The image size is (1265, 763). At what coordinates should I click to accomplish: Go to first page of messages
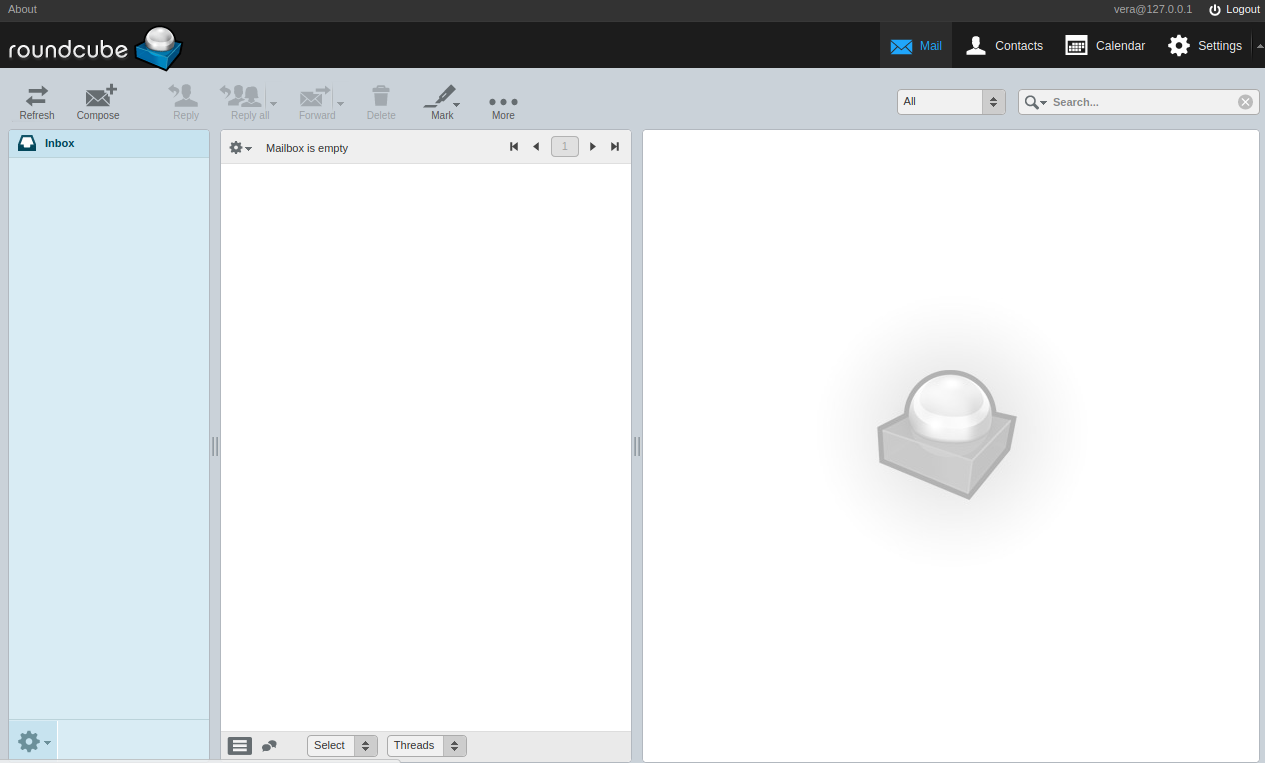(514, 147)
